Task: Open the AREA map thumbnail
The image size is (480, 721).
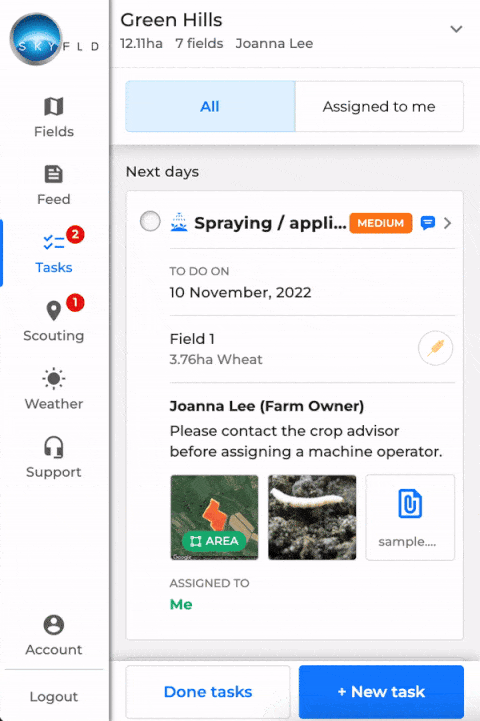Action: point(214,517)
